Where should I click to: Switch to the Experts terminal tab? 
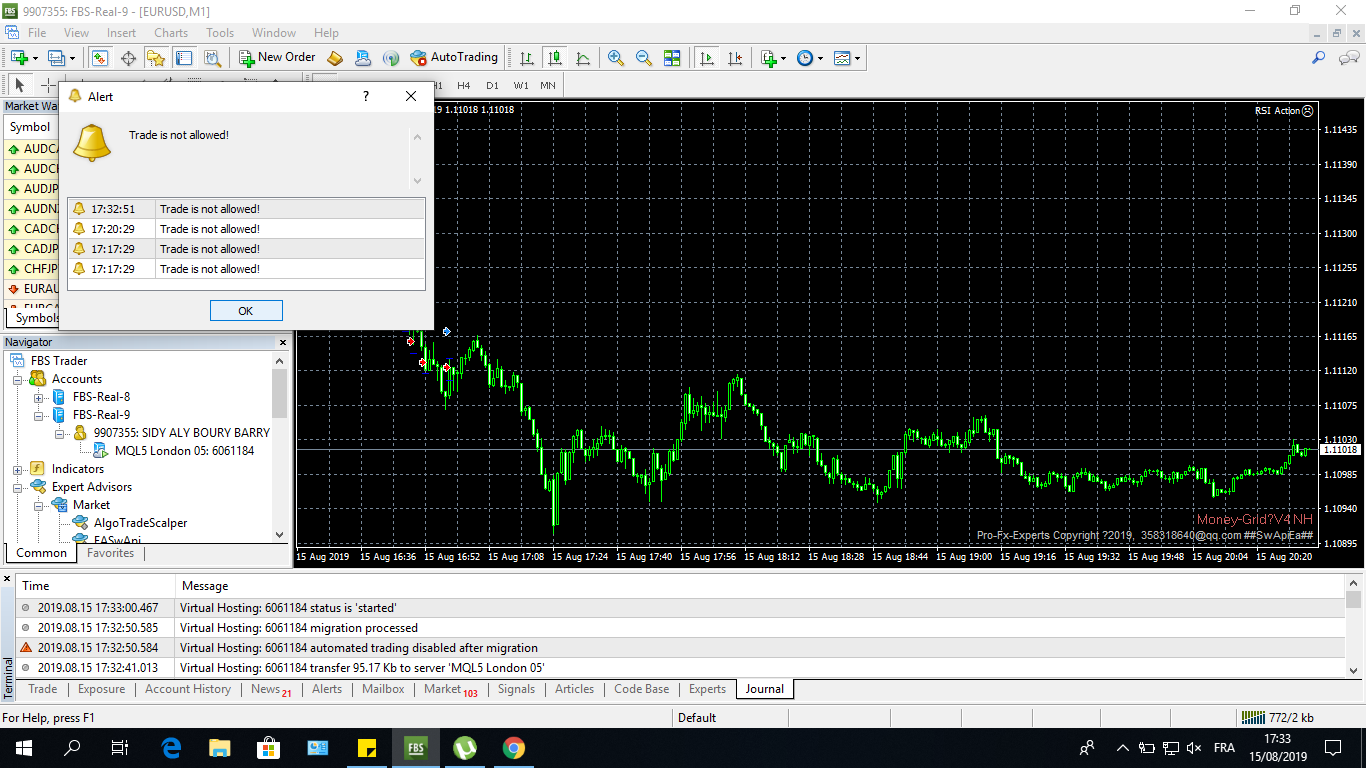coord(707,689)
